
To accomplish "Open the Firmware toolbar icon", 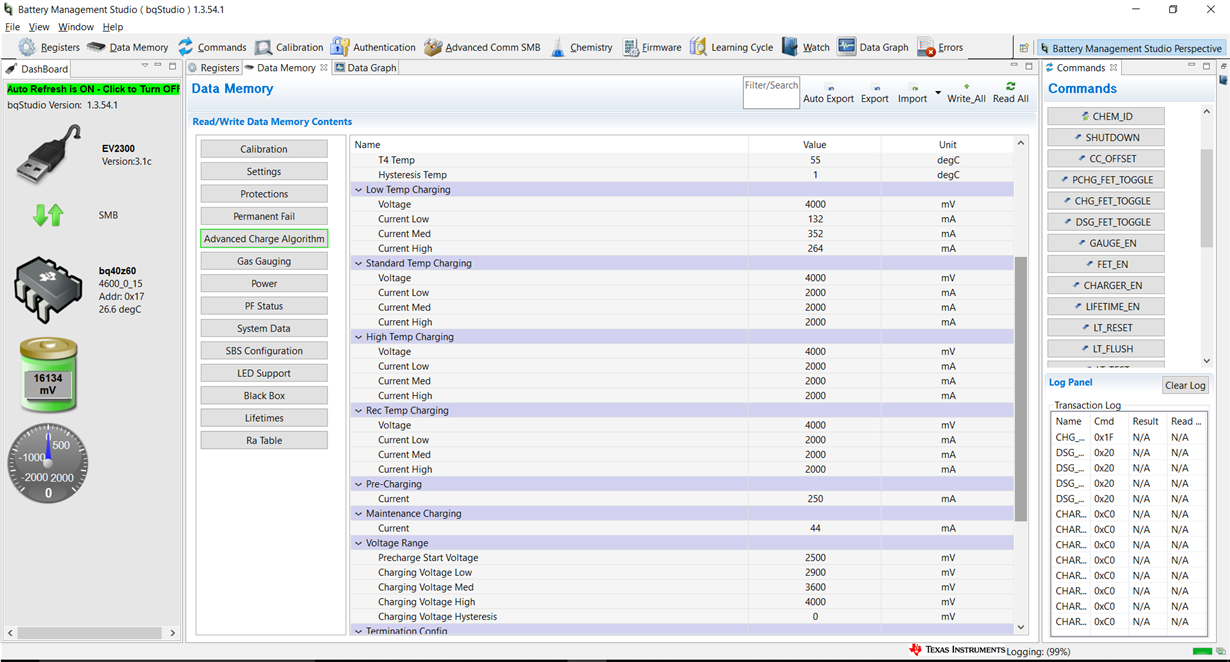I will [x=630, y=47].
